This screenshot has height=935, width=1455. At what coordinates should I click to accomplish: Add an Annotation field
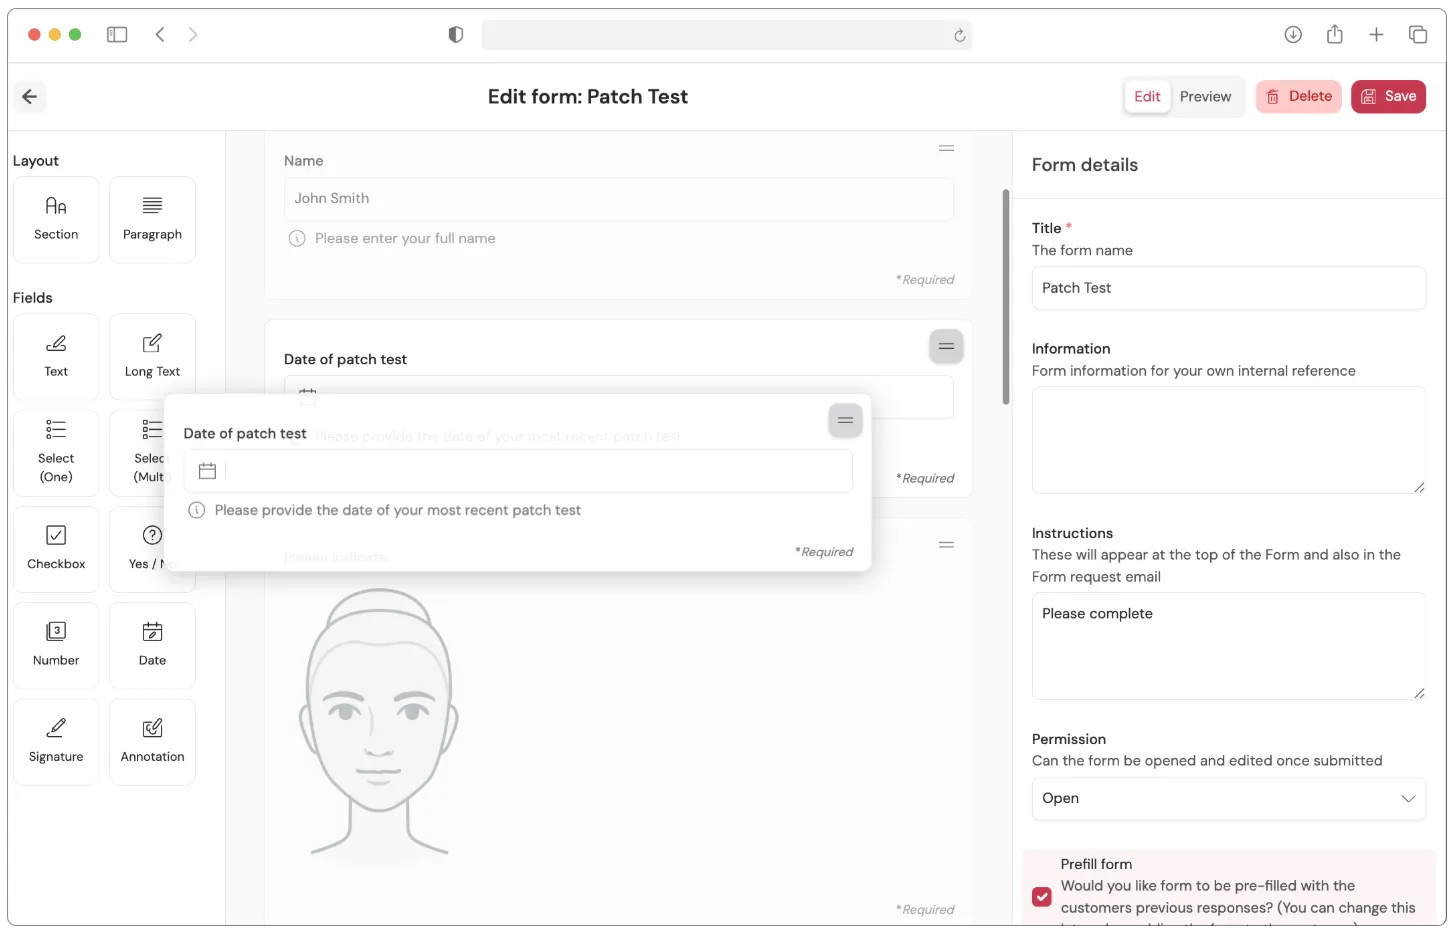click(152, 741)
